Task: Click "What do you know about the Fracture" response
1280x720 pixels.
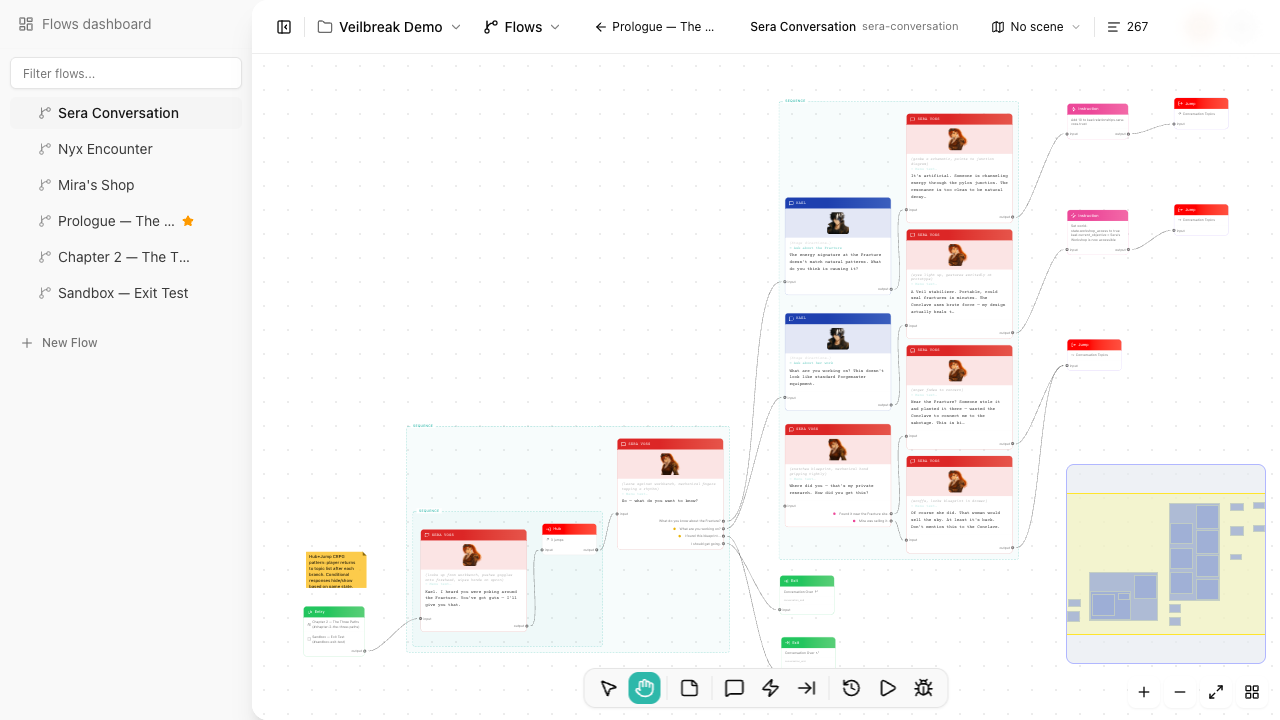Action: (x=690, y=521)
